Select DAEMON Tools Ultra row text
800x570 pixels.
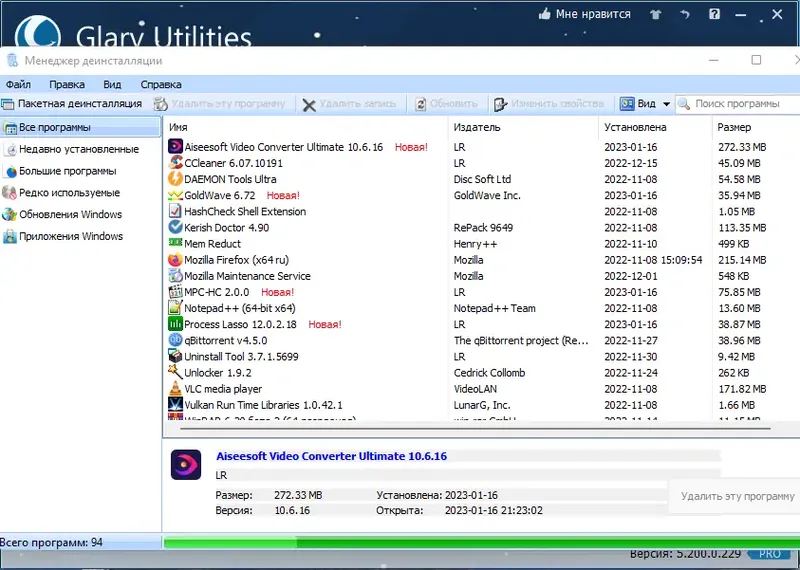230,179
